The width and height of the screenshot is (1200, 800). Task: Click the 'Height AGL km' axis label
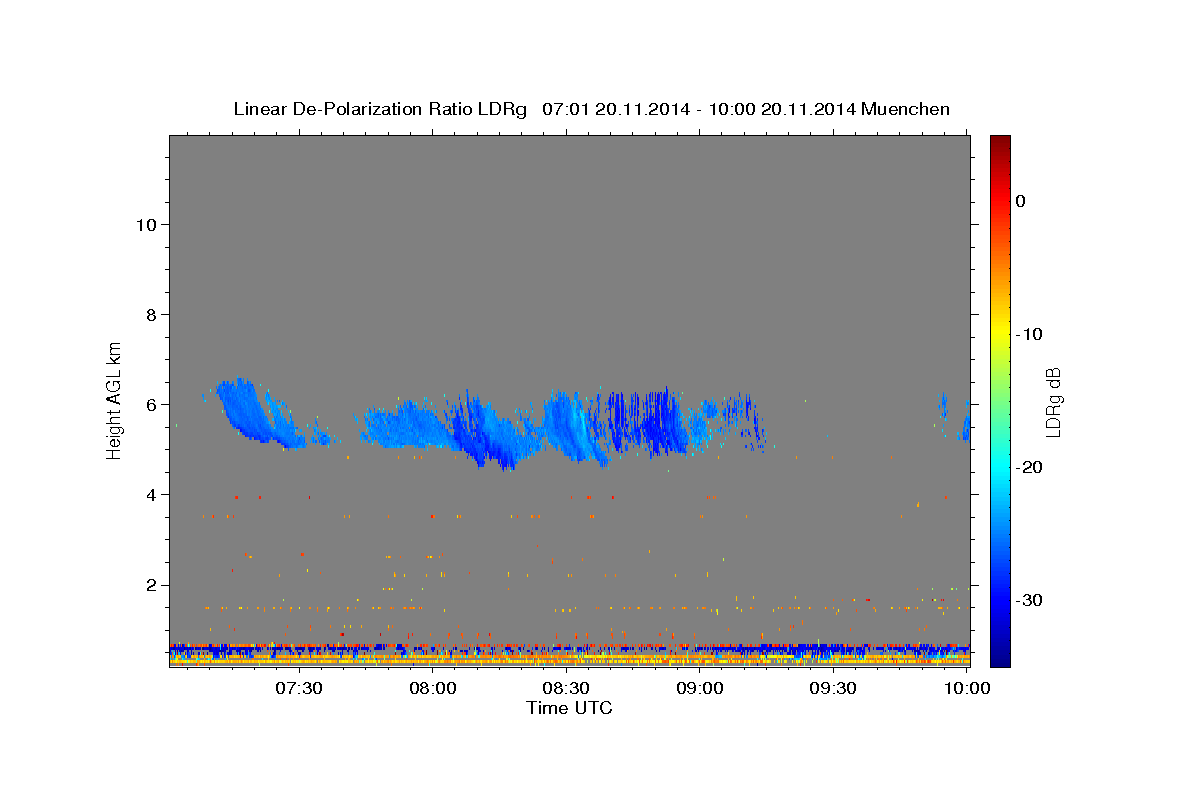[x=115, y=399]
